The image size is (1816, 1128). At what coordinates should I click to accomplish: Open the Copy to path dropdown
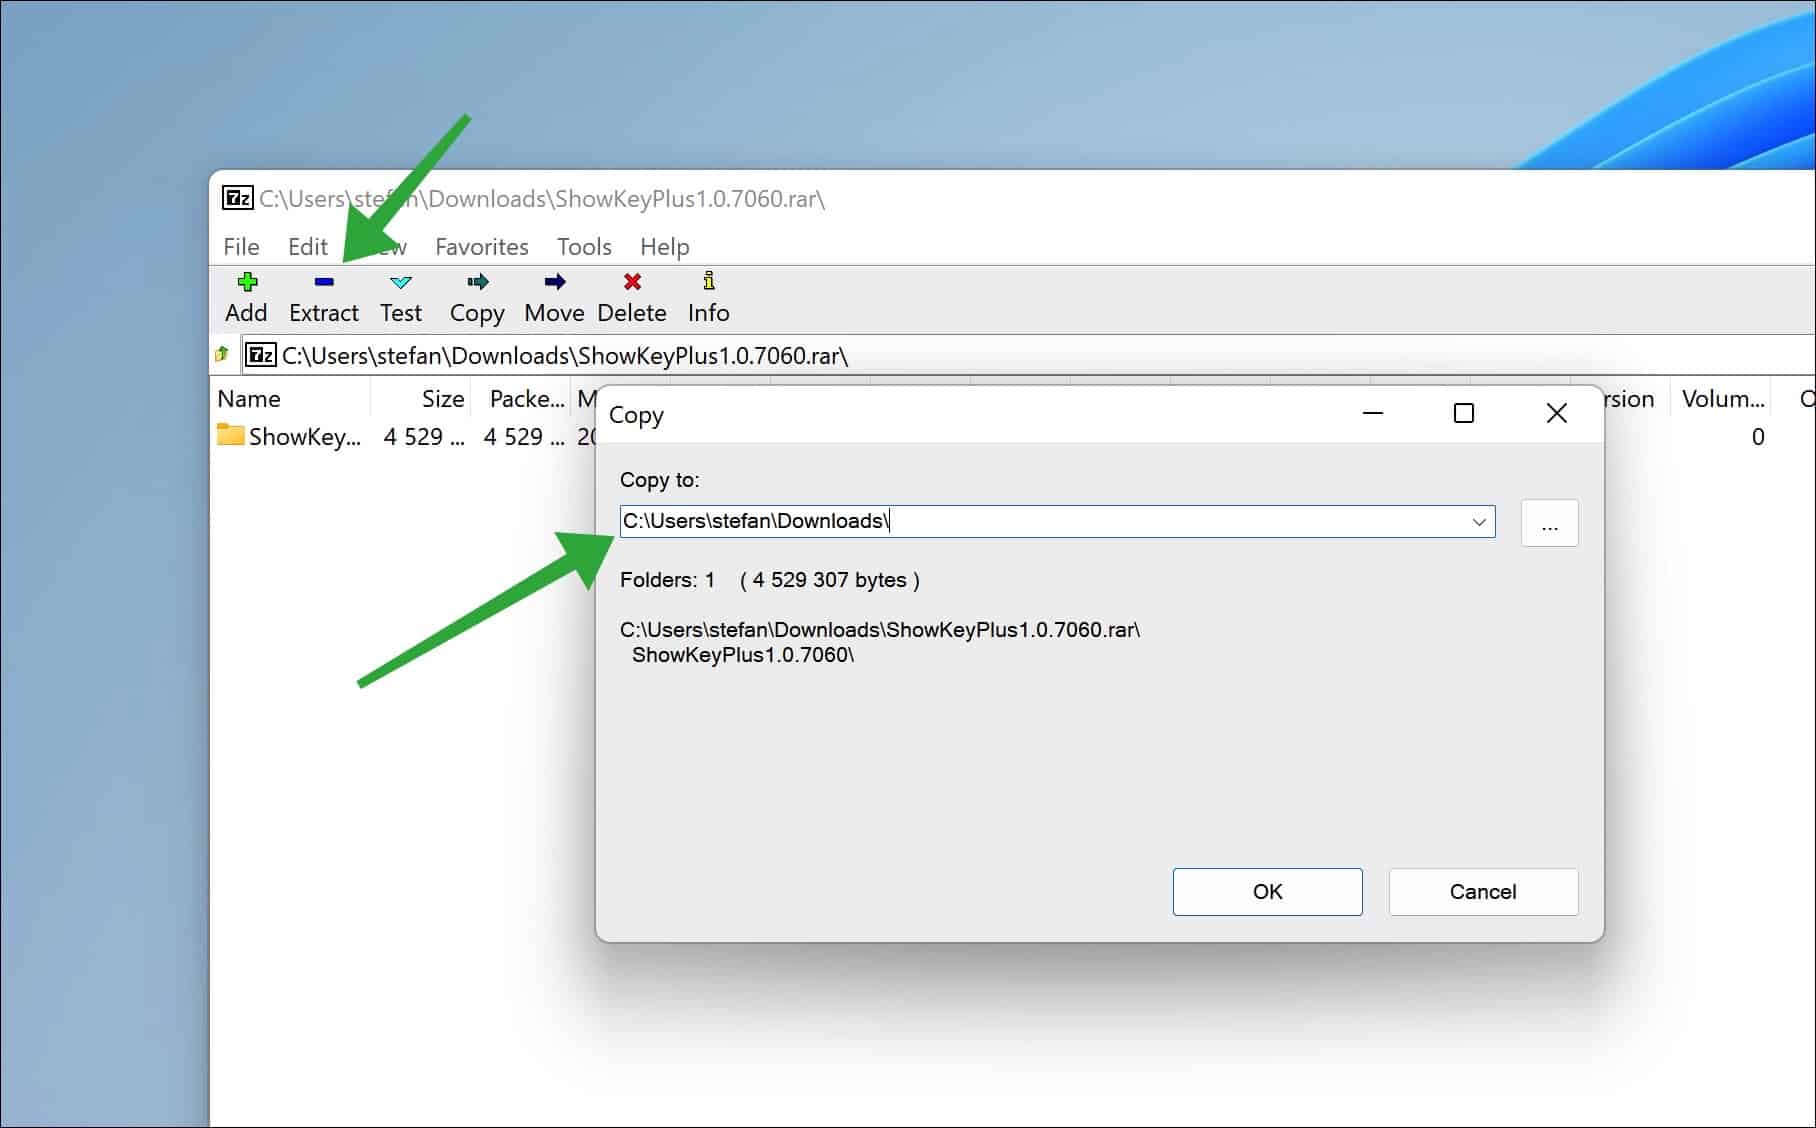[1478, 521]
